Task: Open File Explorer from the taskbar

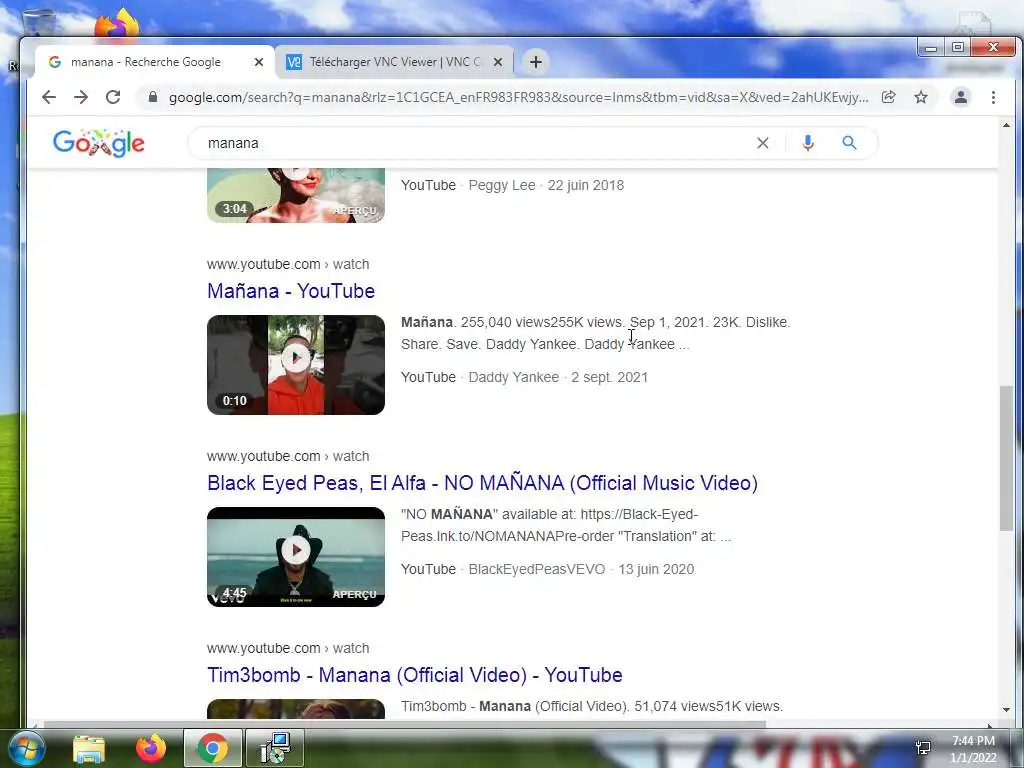Action: click(x=89, y=748)
